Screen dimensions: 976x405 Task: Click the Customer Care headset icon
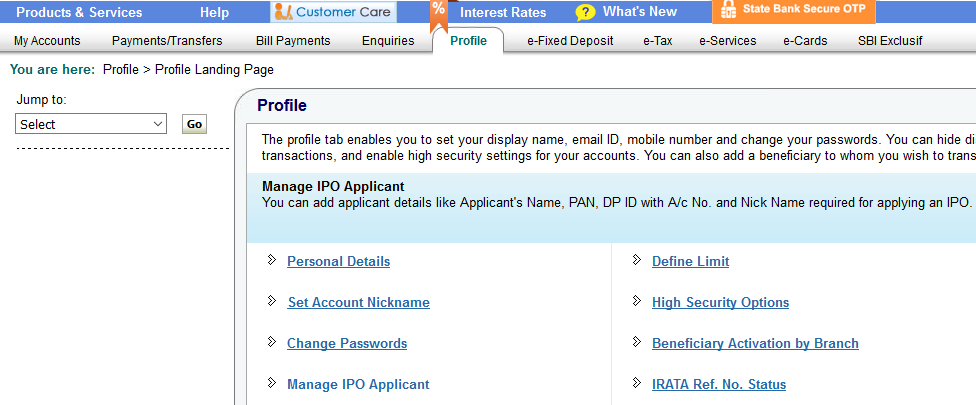(283, 11)
